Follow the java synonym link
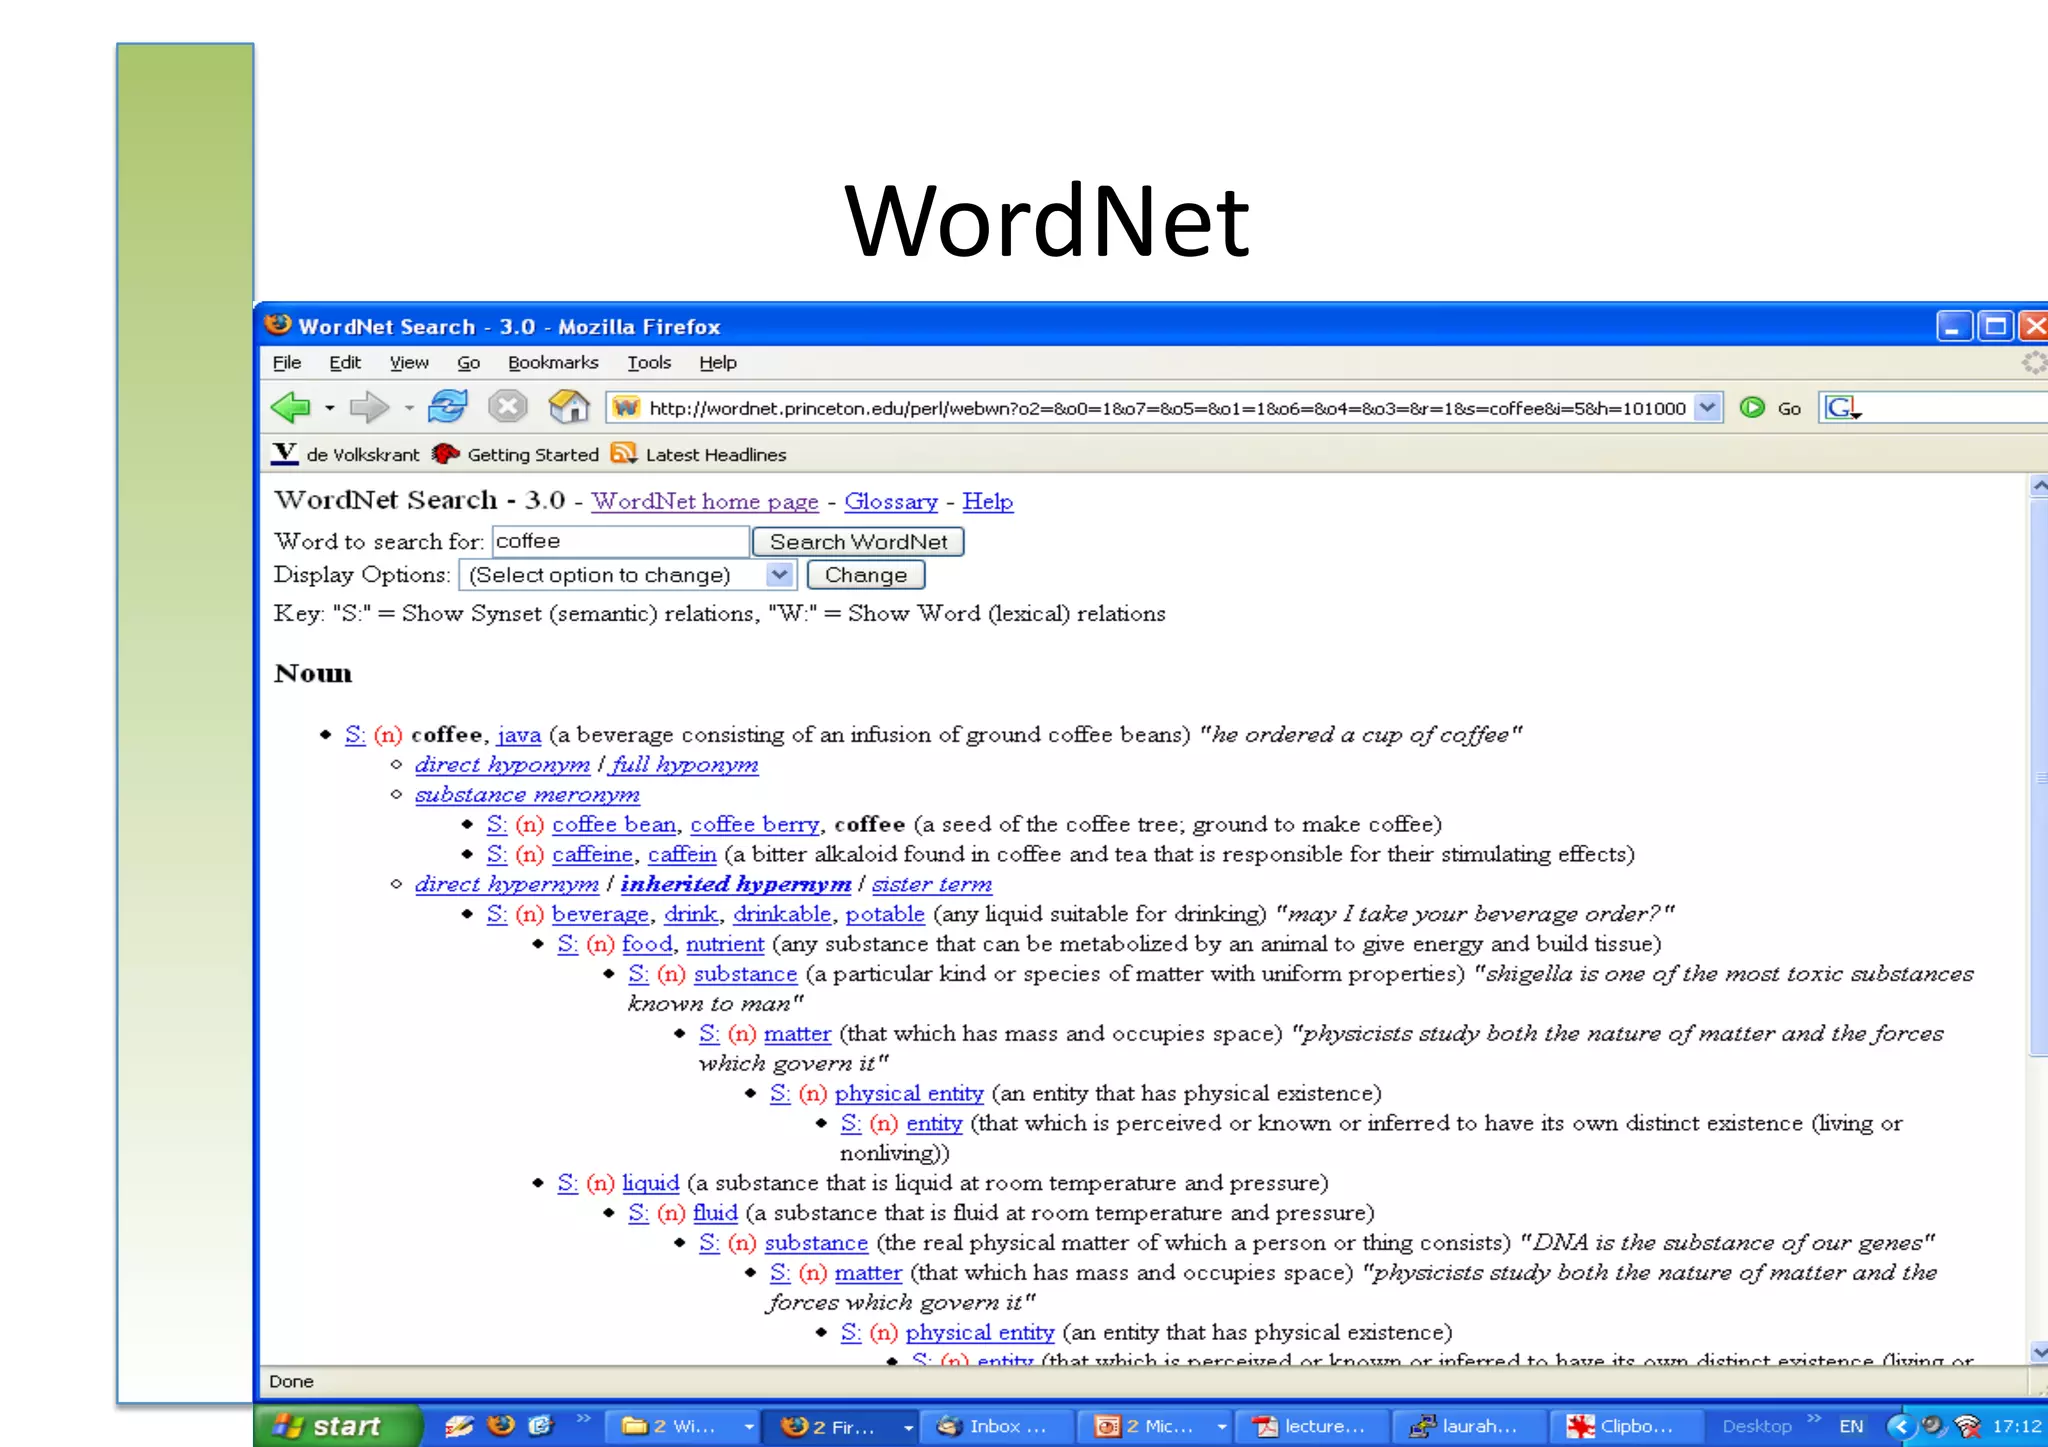Viewport: 2048px width, 1447px height. point(519,735)
